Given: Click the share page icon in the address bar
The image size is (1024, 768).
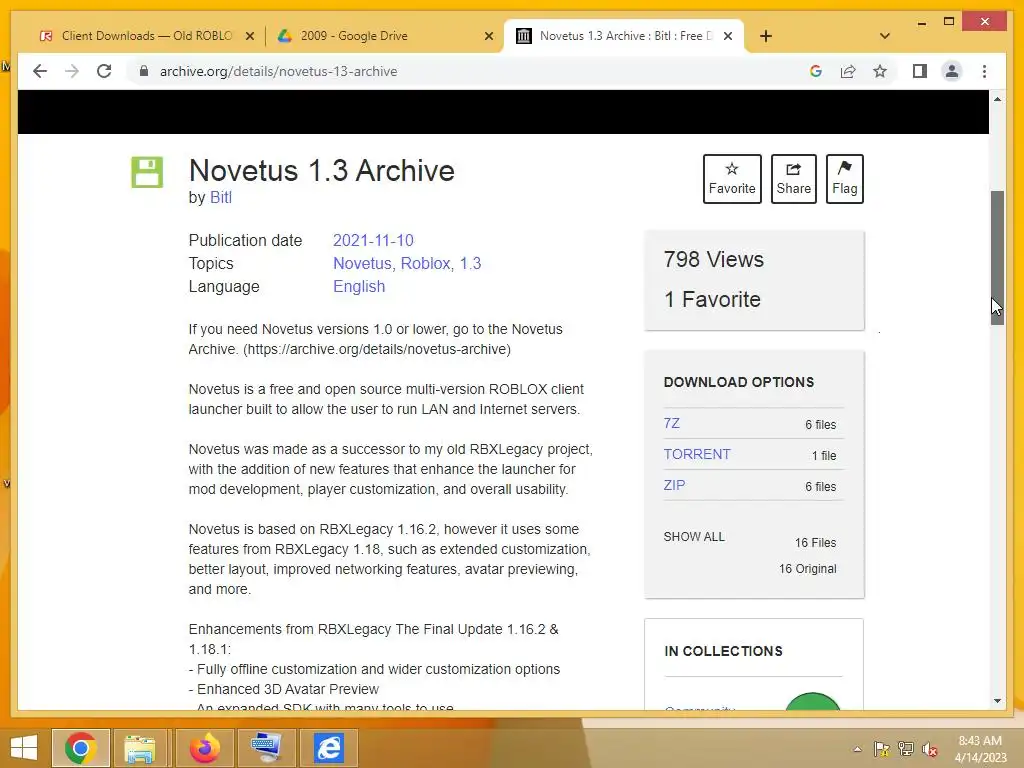Looking at the screenshot, I should [848, 71].
